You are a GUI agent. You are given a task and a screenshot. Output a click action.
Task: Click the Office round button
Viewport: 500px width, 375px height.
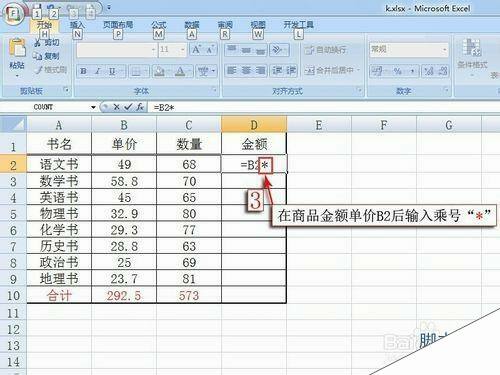click(13, 14)
